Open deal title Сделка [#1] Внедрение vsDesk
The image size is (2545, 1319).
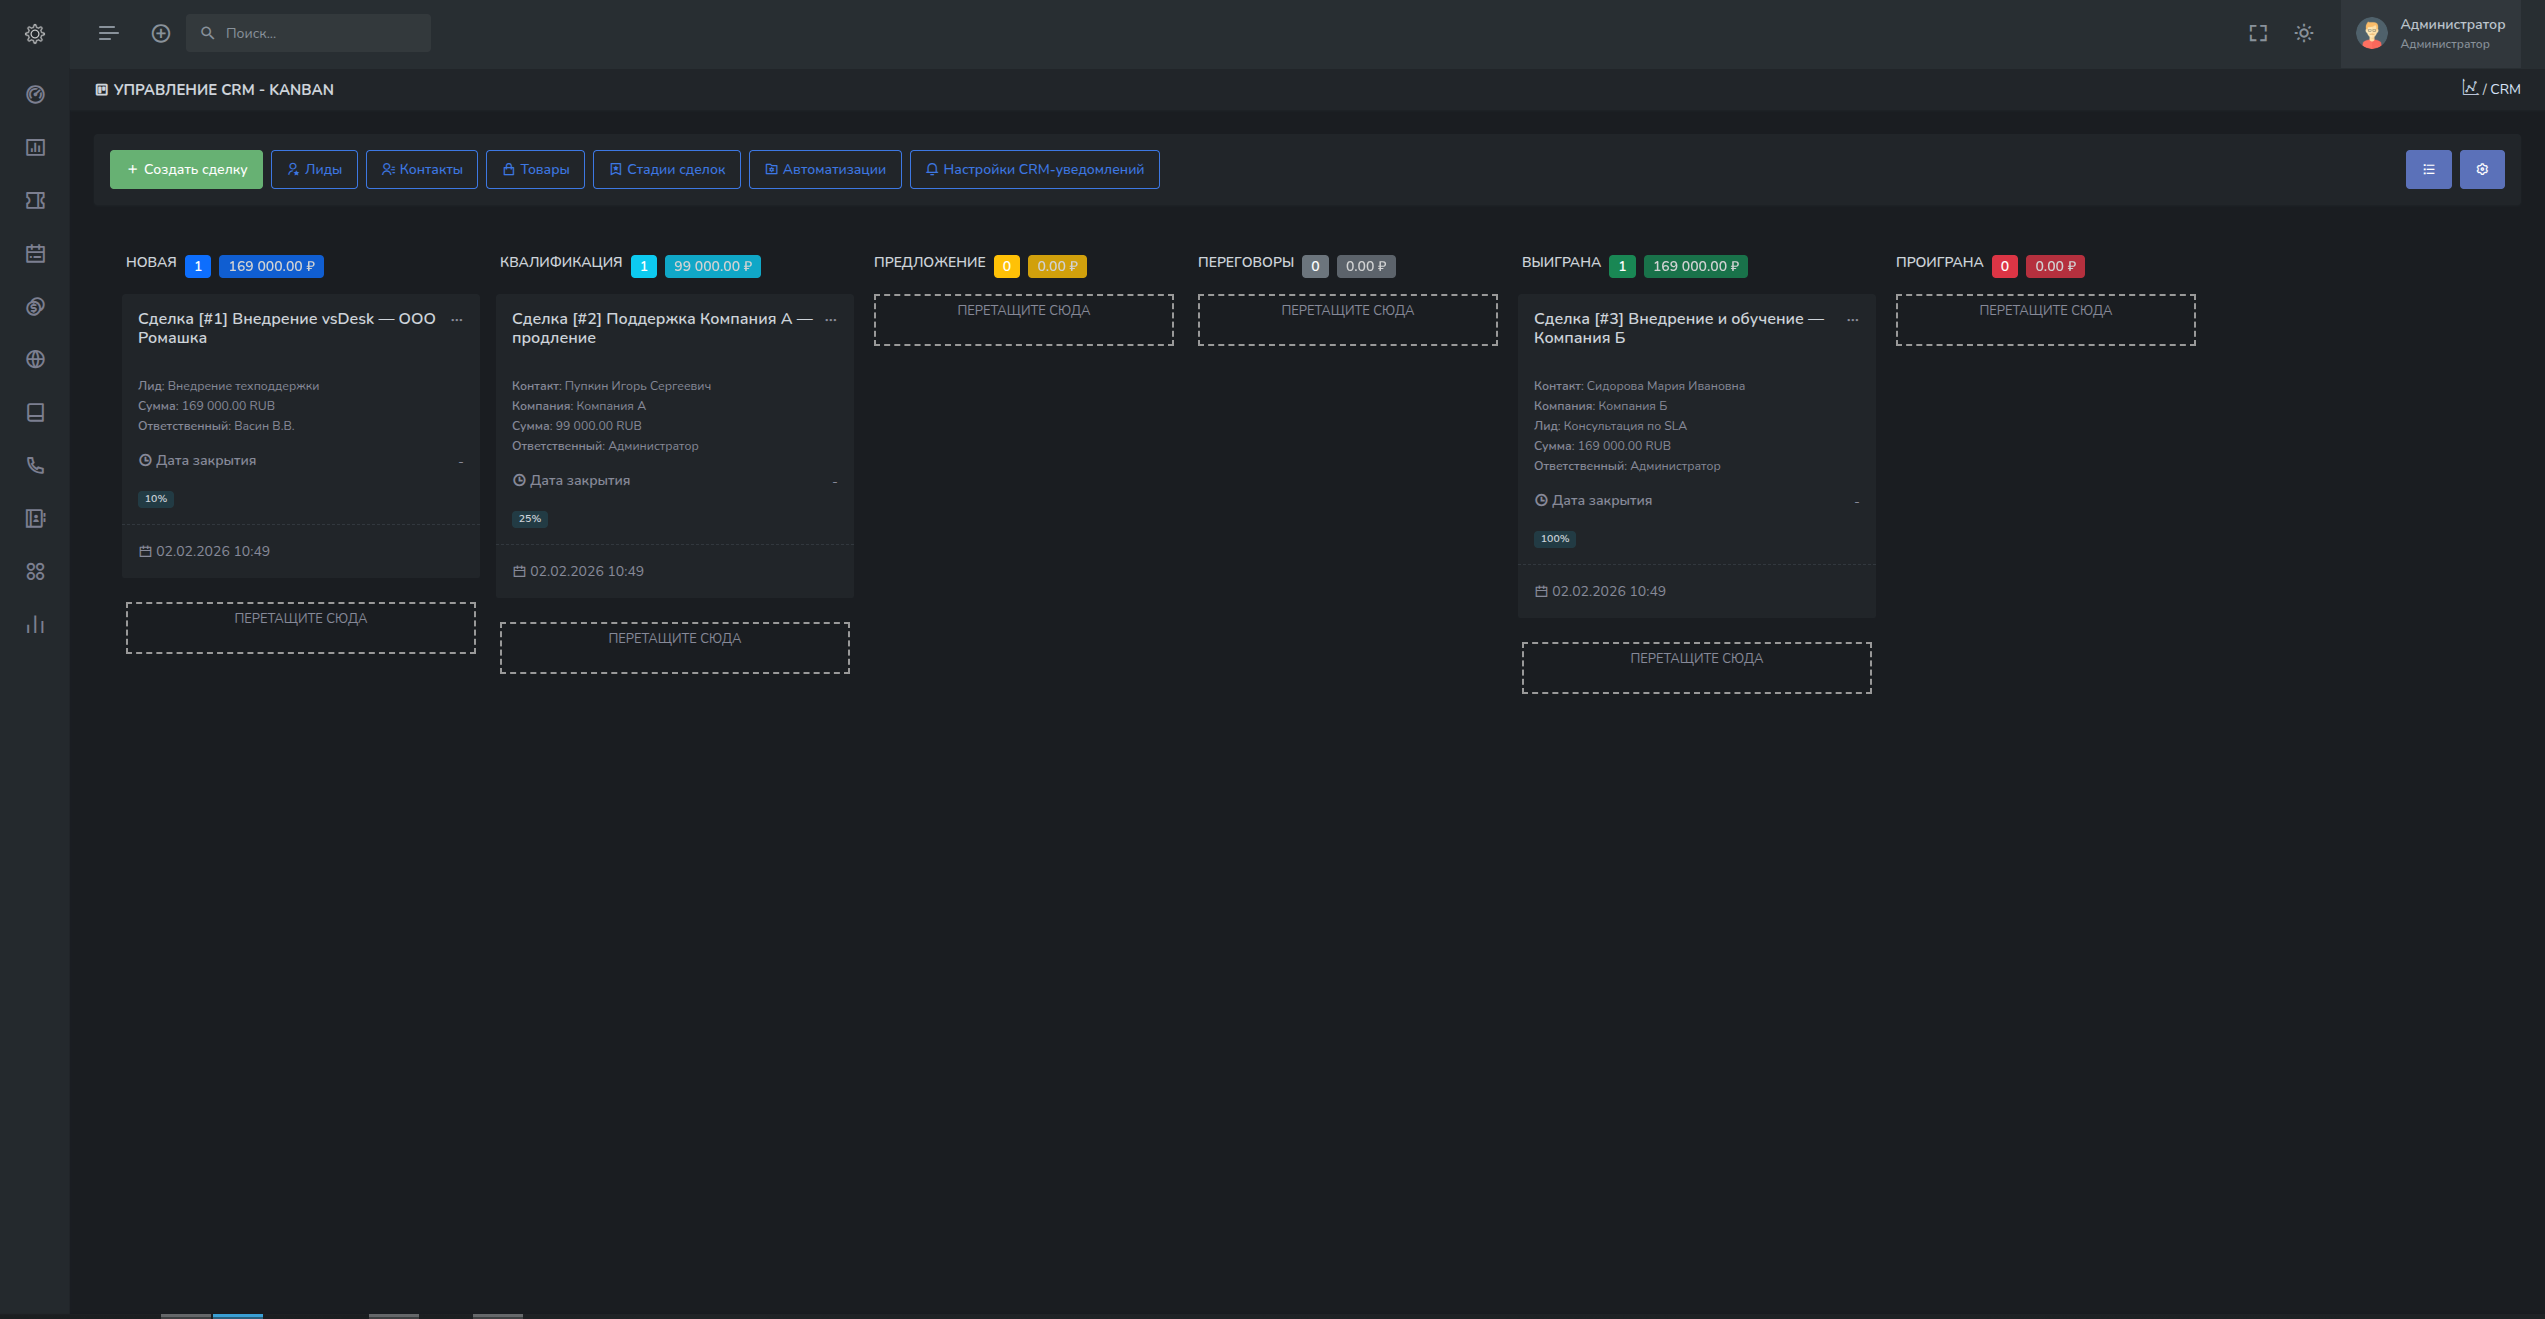tap(287, 328)
